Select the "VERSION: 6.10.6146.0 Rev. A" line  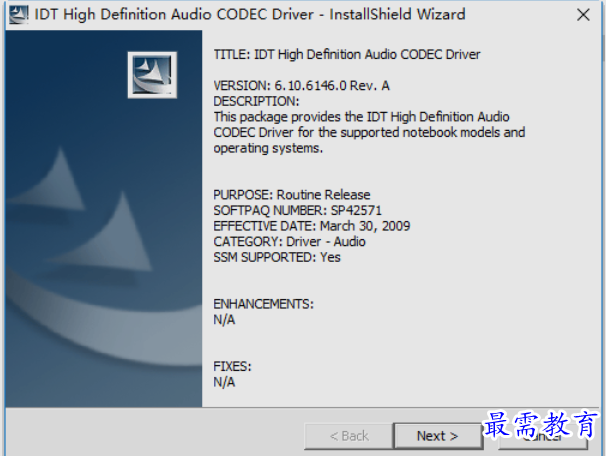click(301, 85)
